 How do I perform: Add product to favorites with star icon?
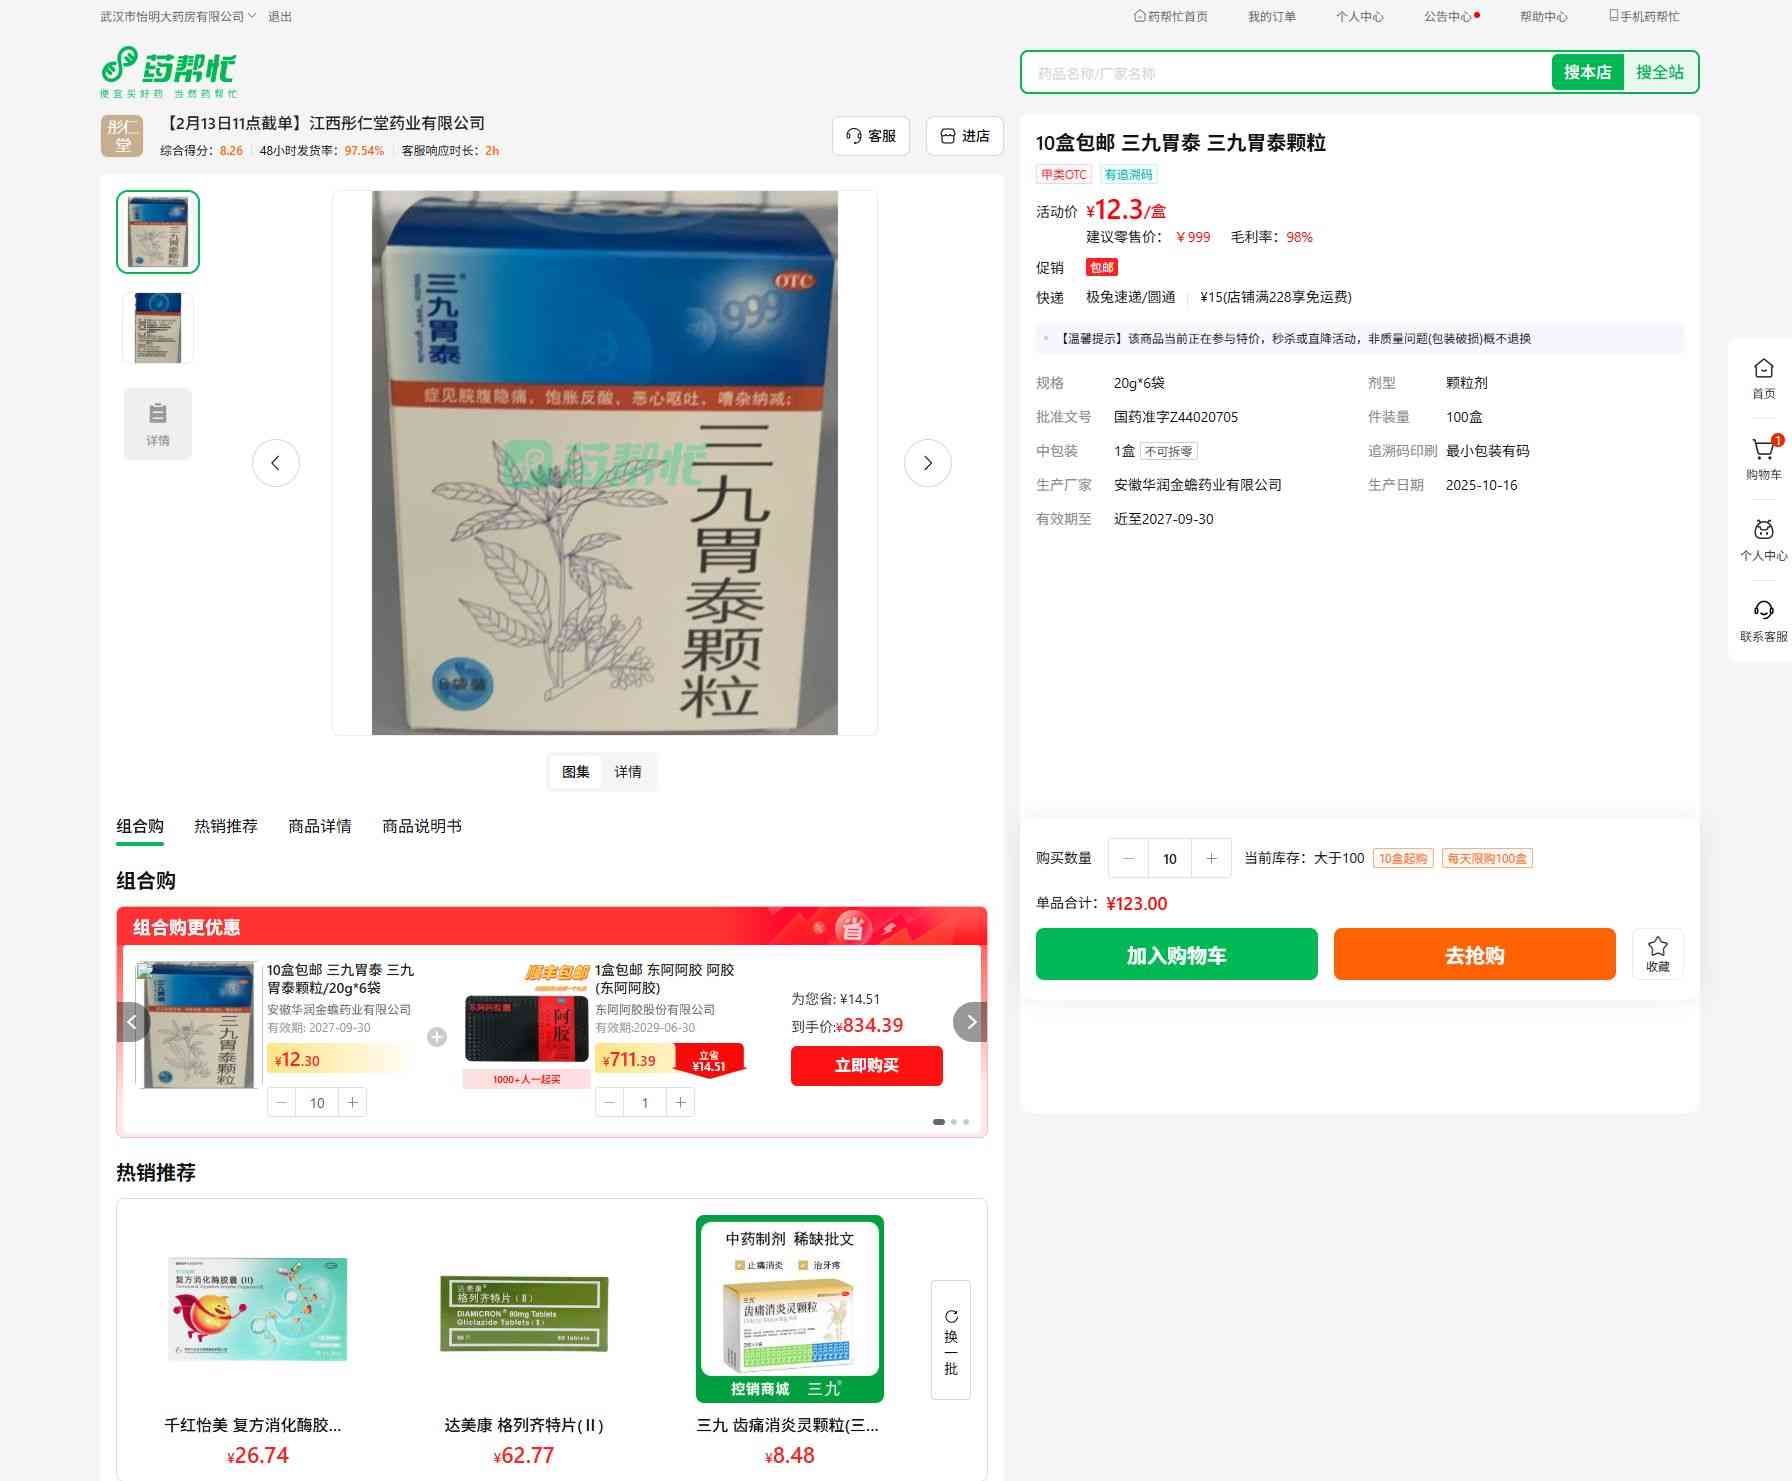[x=1657, y=953]
